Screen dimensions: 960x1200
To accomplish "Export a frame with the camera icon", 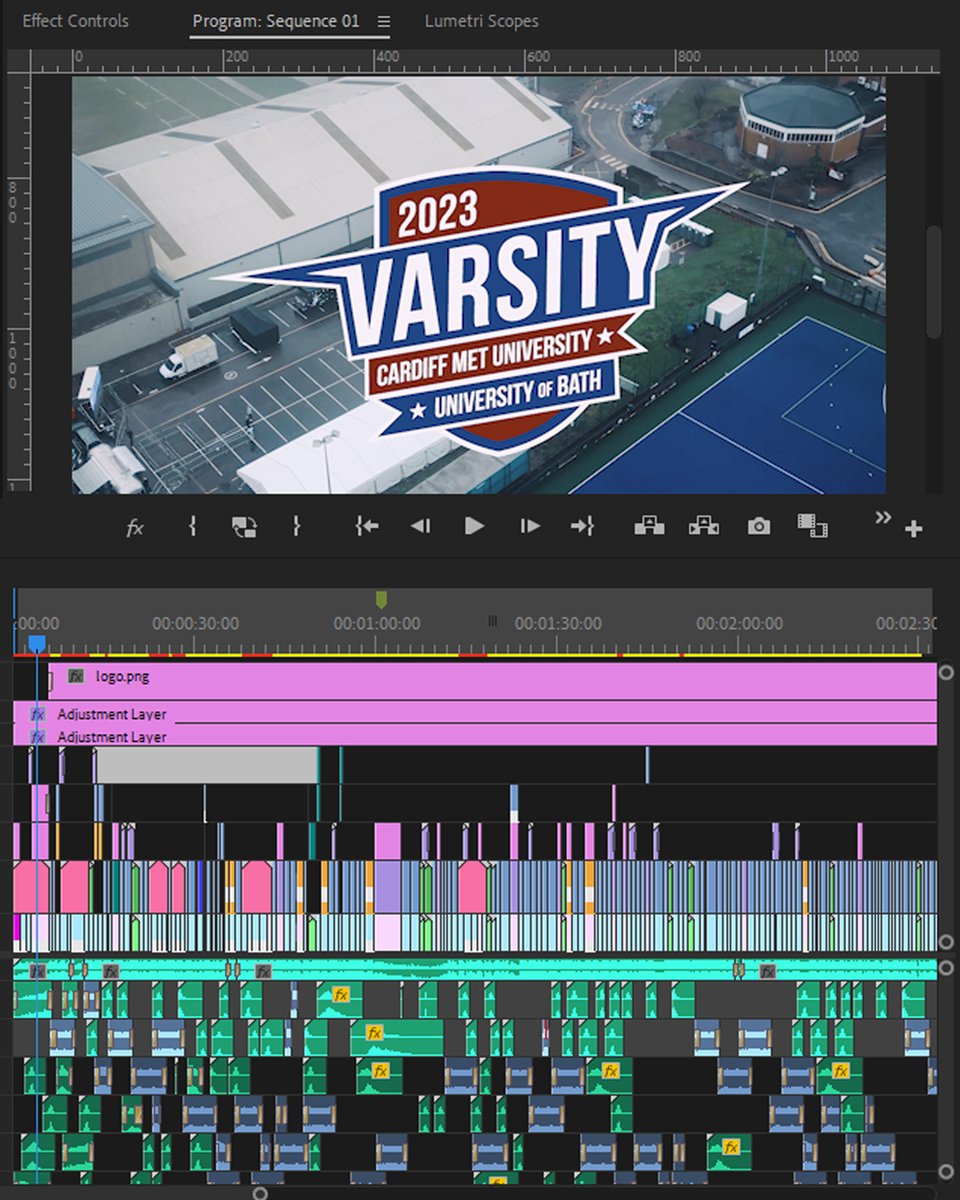I will pyautogui.click(x=759, y=526).
